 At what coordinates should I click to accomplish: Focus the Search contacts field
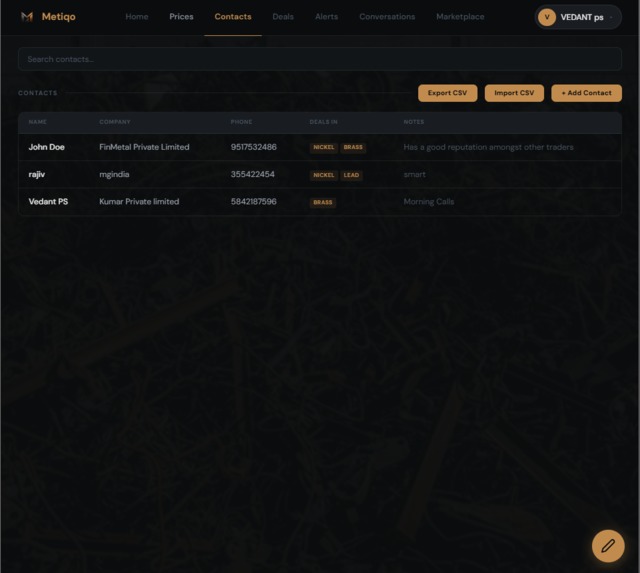coord(320,59)
